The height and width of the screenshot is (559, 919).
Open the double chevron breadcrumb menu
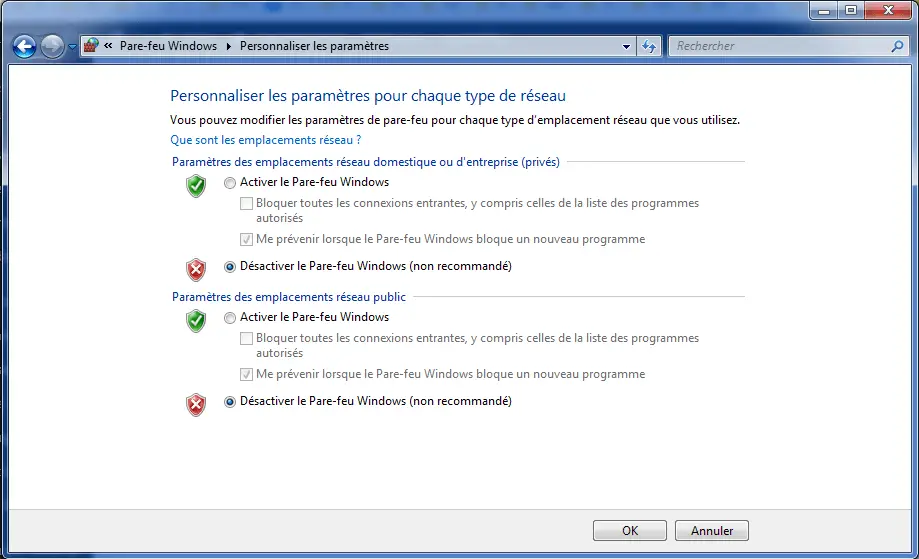108,45
